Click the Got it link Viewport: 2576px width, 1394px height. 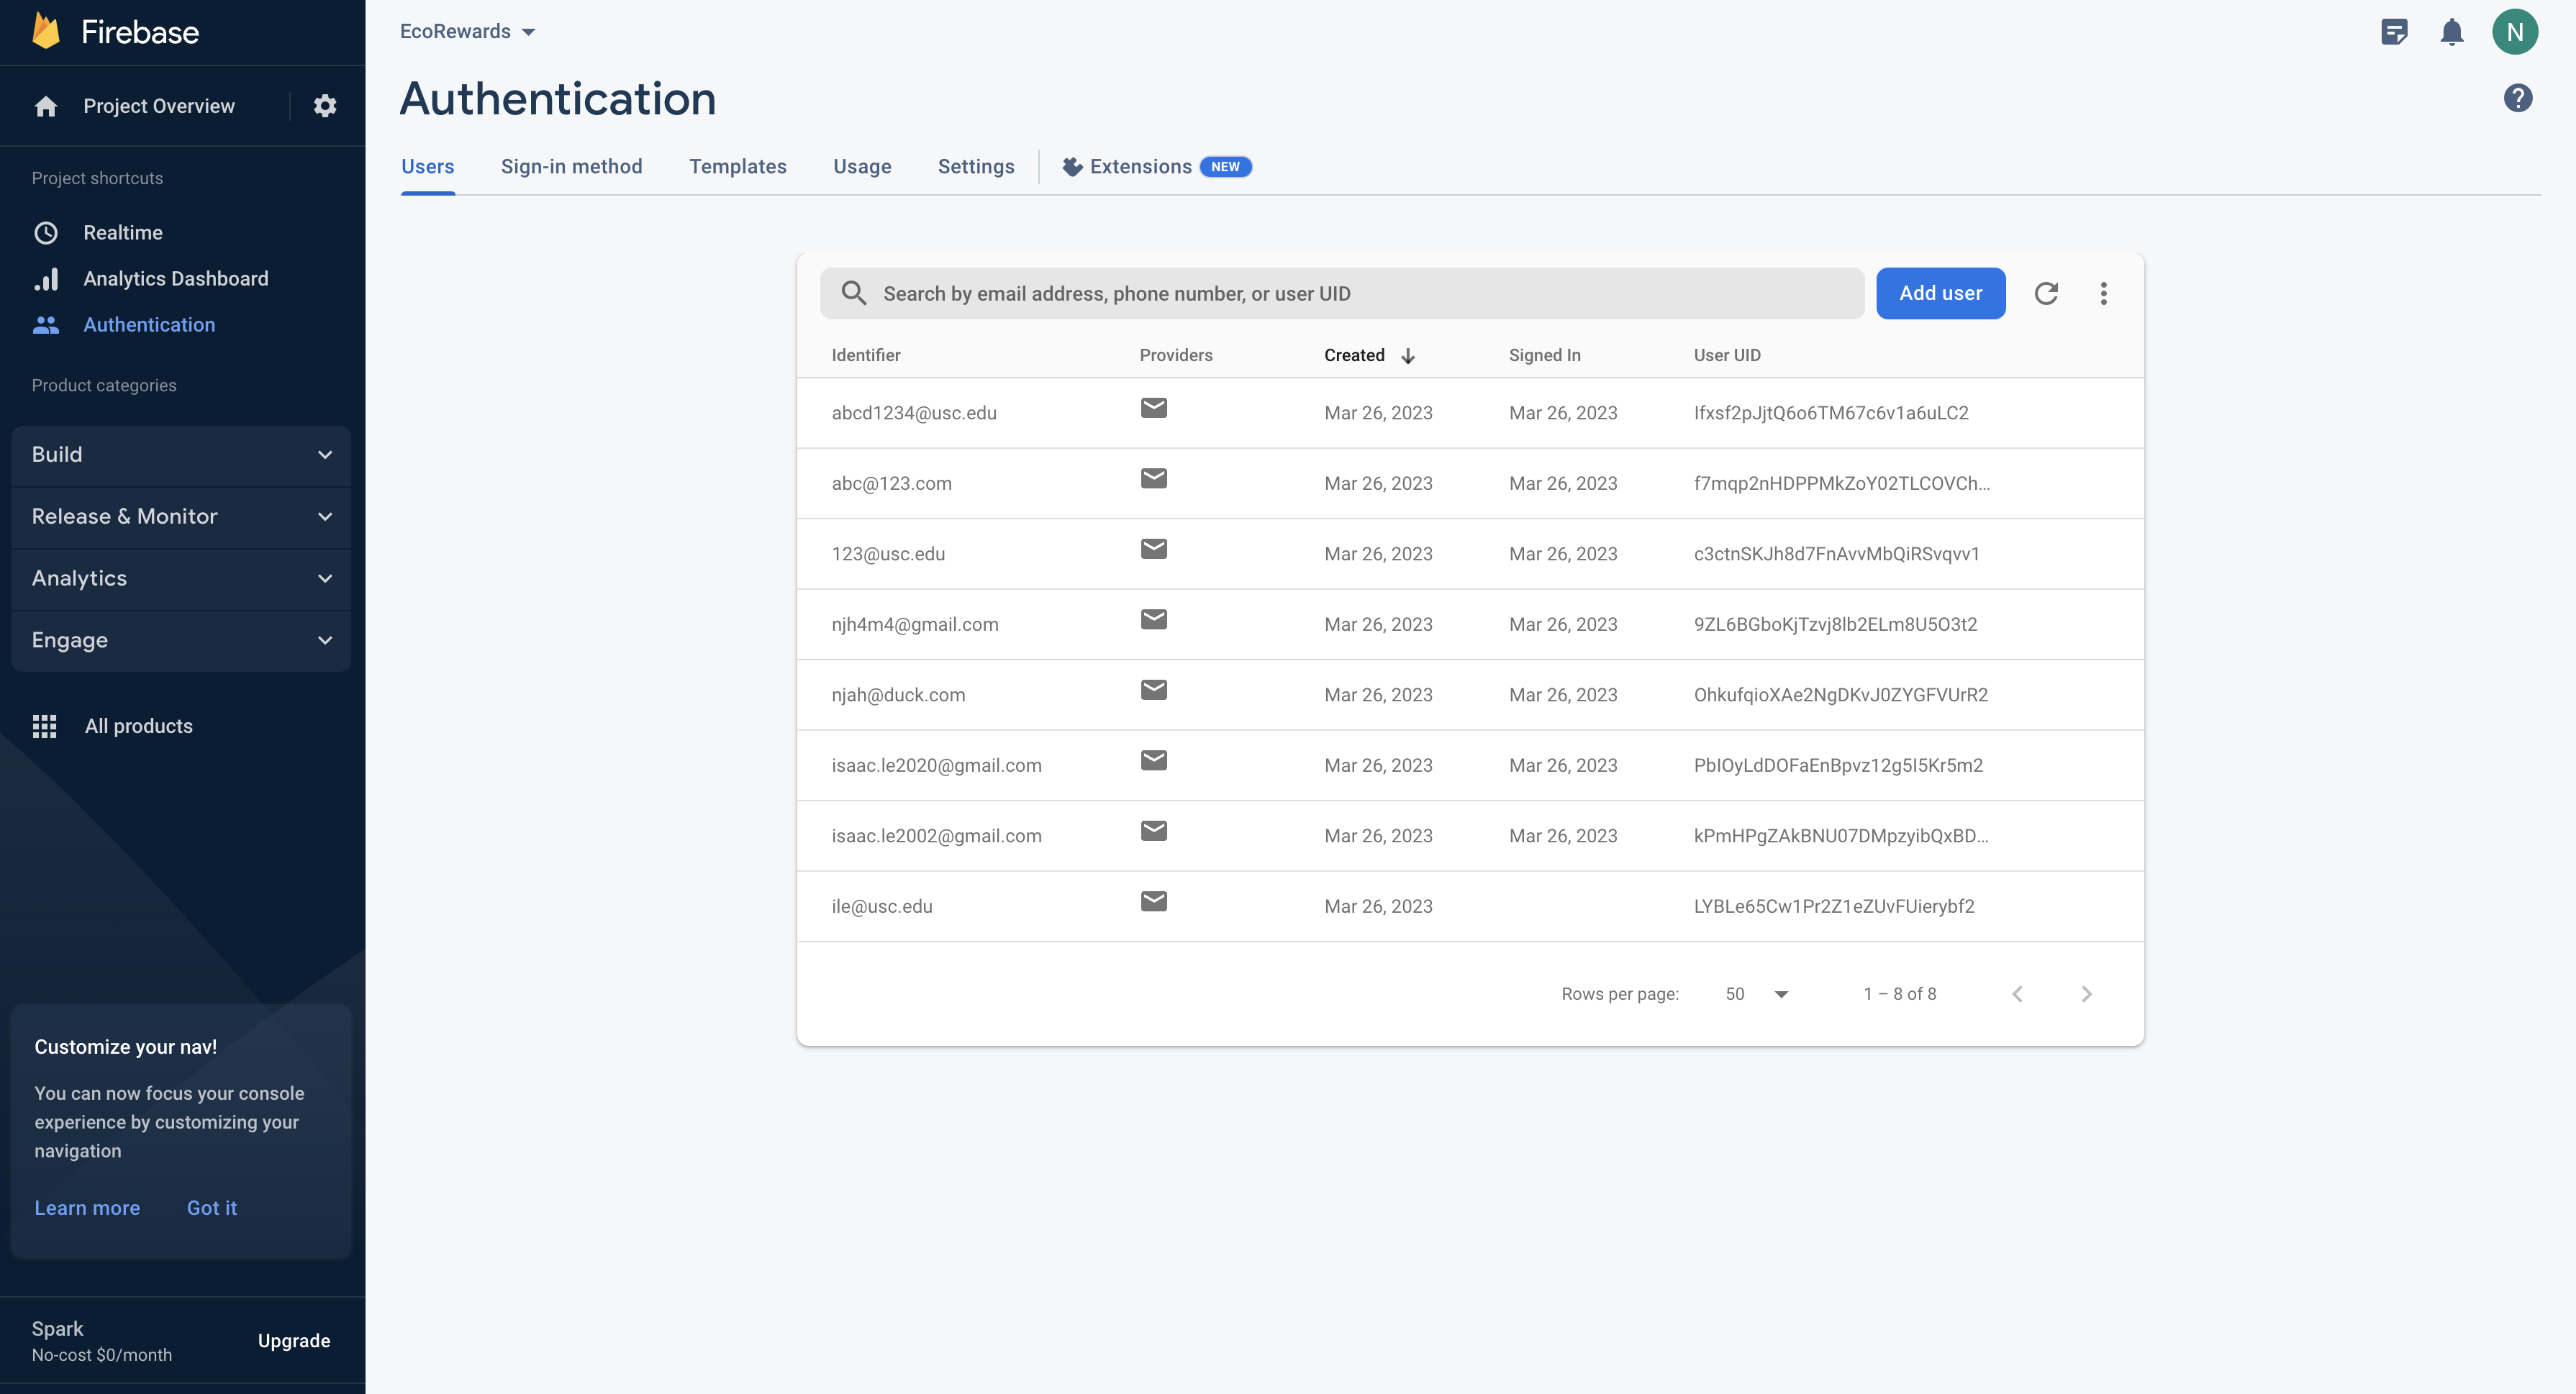211,1208
